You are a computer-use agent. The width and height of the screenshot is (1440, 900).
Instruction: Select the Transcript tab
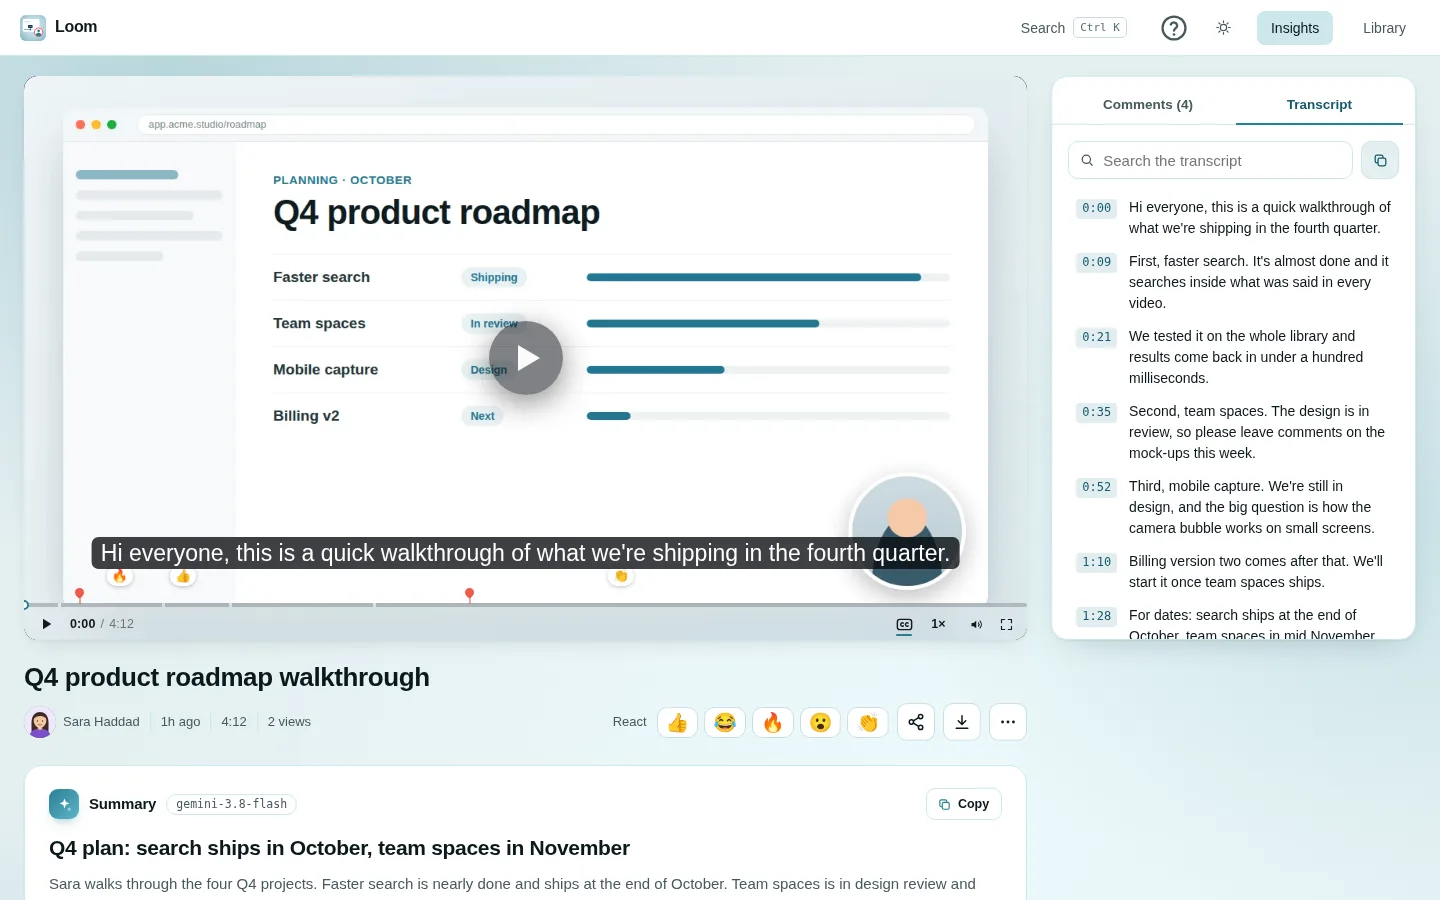click(x=1319, y=105)
